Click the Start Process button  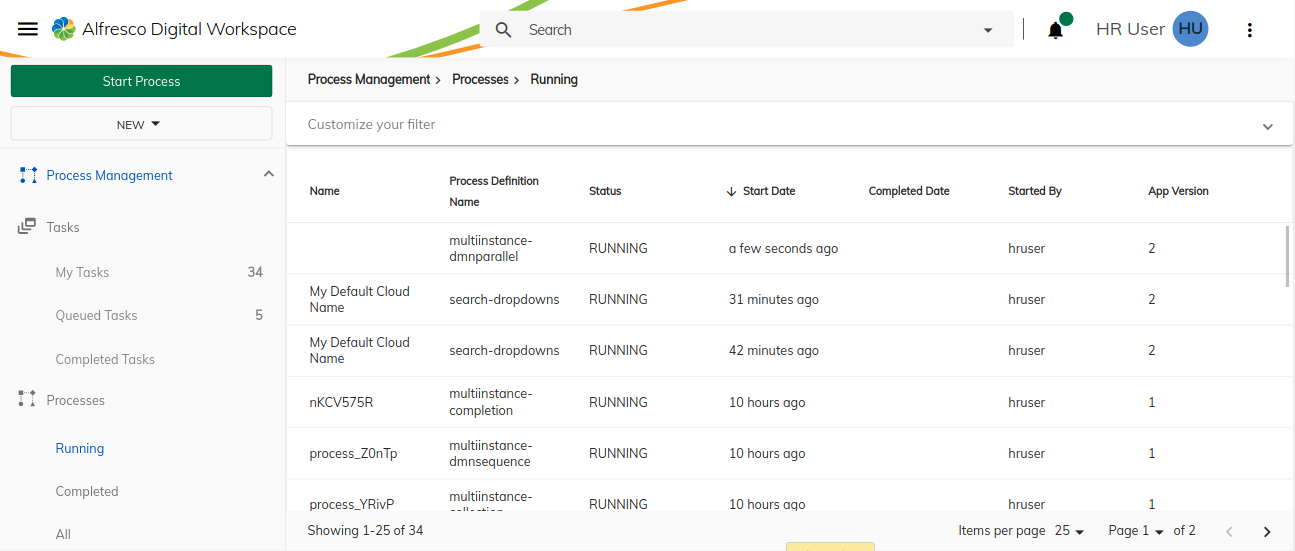pyautogui.click(x=141, y=81)
